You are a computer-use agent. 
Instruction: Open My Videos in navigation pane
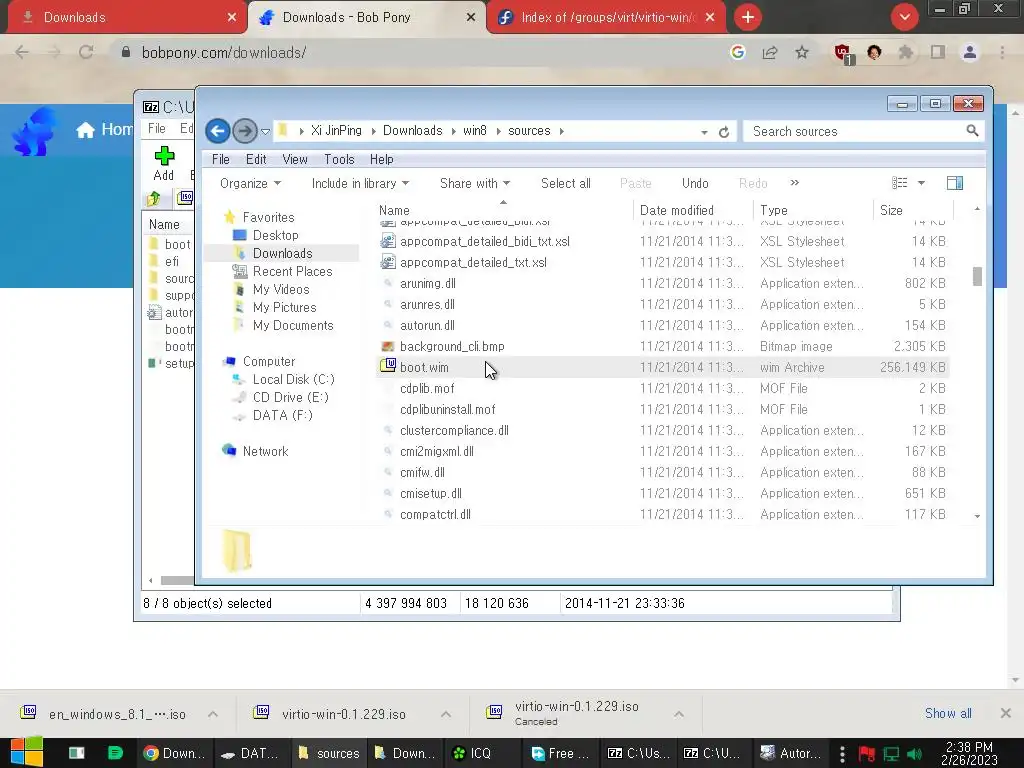[x=281, y=289]
